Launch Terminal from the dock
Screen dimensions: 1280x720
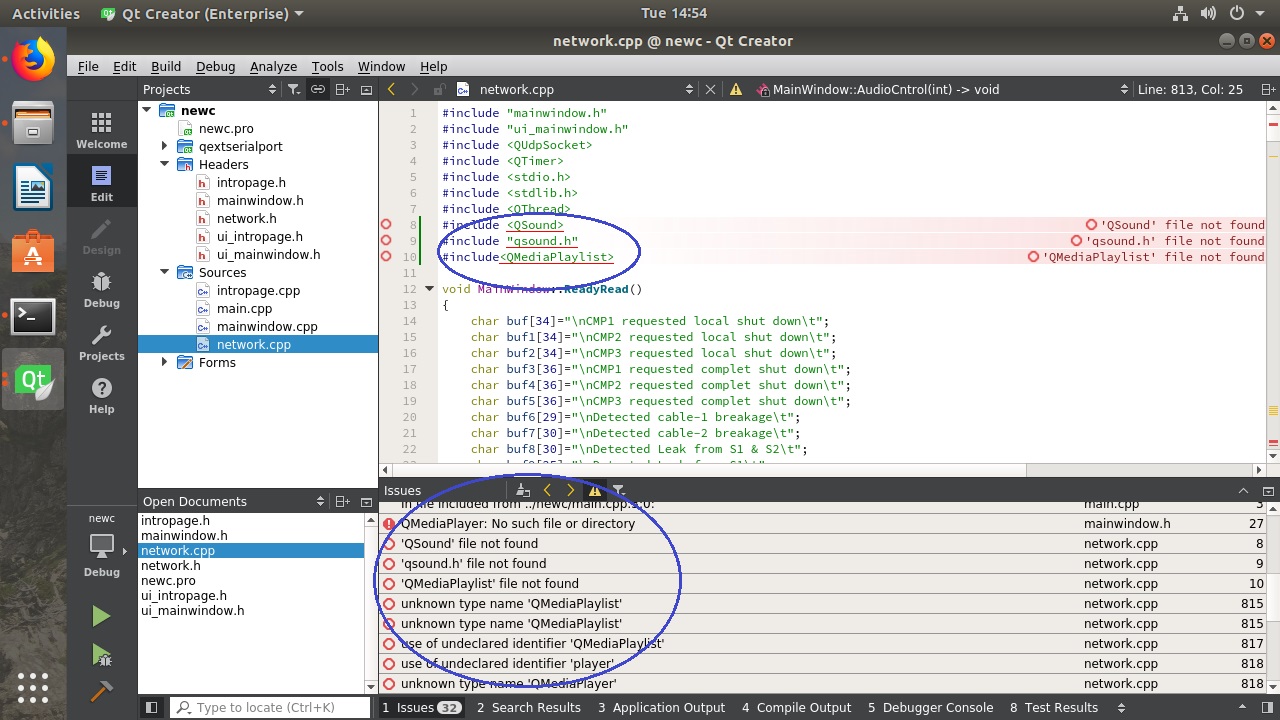33,317
